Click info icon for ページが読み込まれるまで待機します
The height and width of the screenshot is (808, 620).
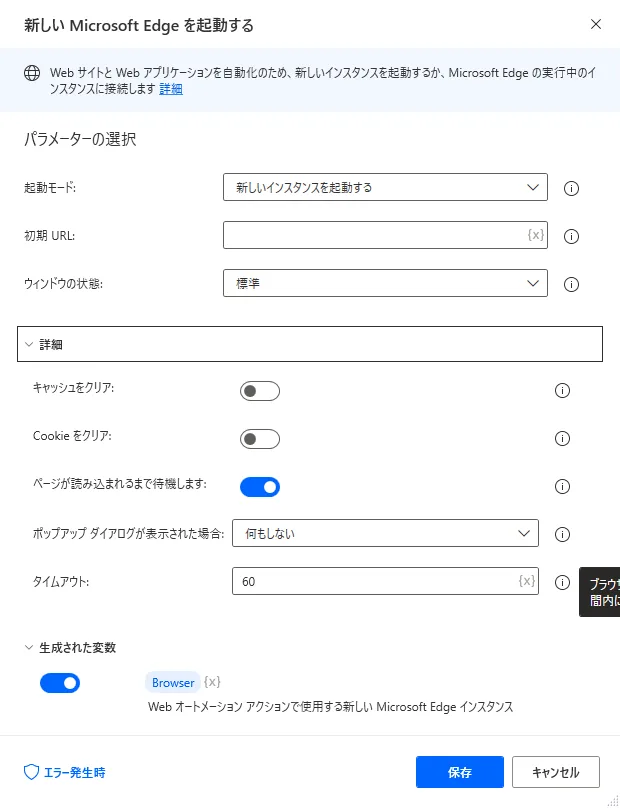pyautogui.click(x=562, y=486)
